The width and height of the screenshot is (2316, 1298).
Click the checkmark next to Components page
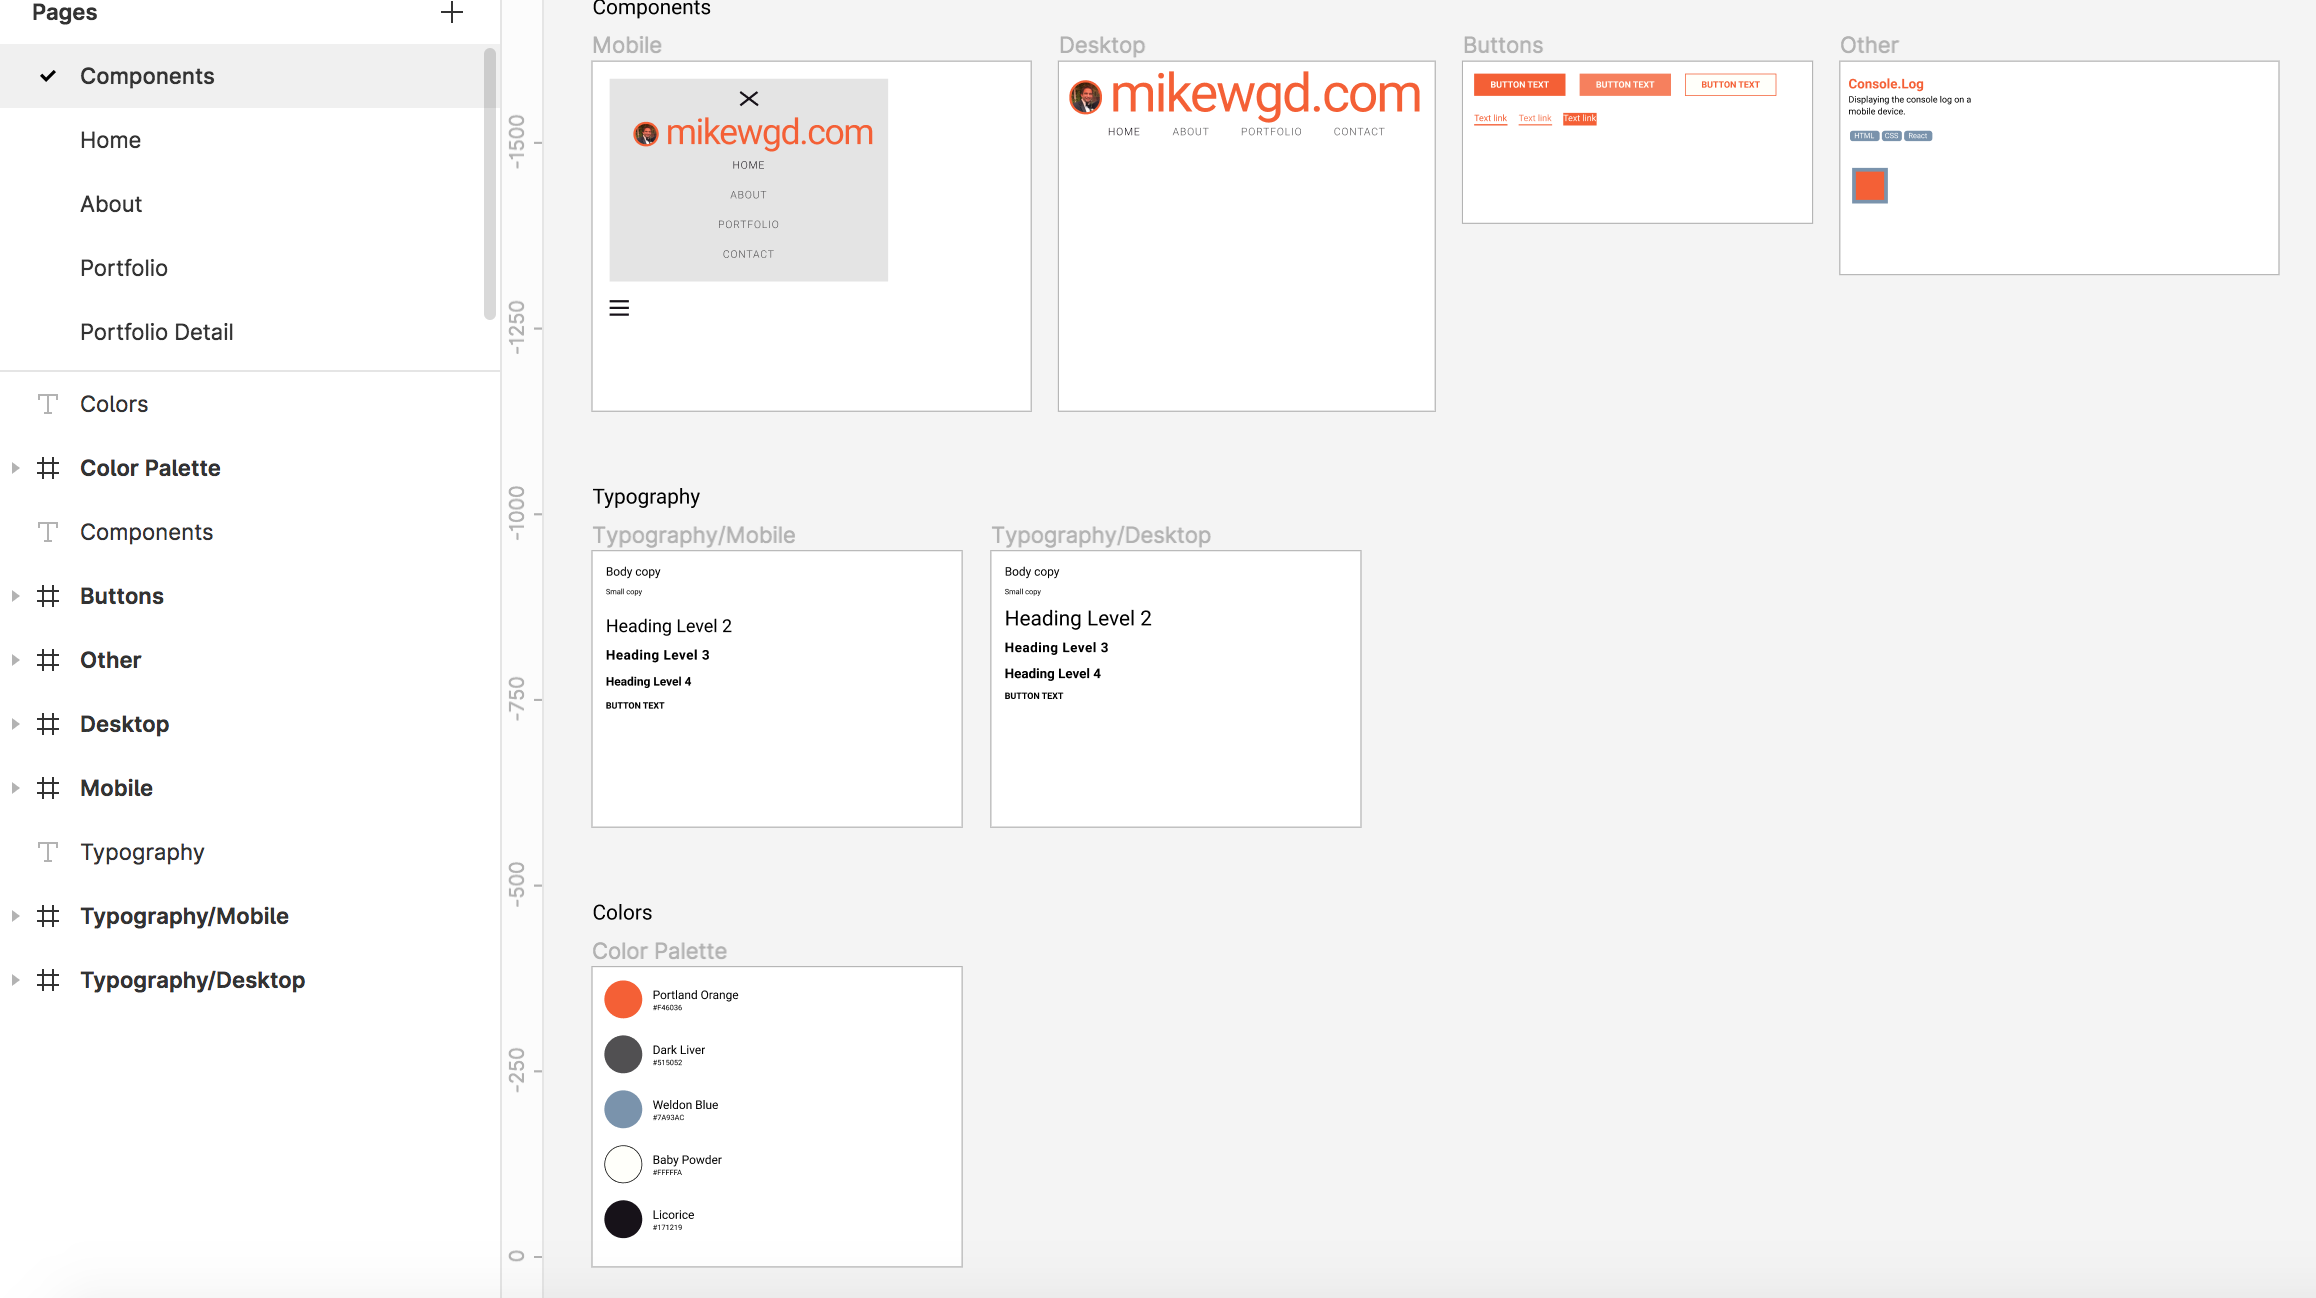[x=48, y=76]
